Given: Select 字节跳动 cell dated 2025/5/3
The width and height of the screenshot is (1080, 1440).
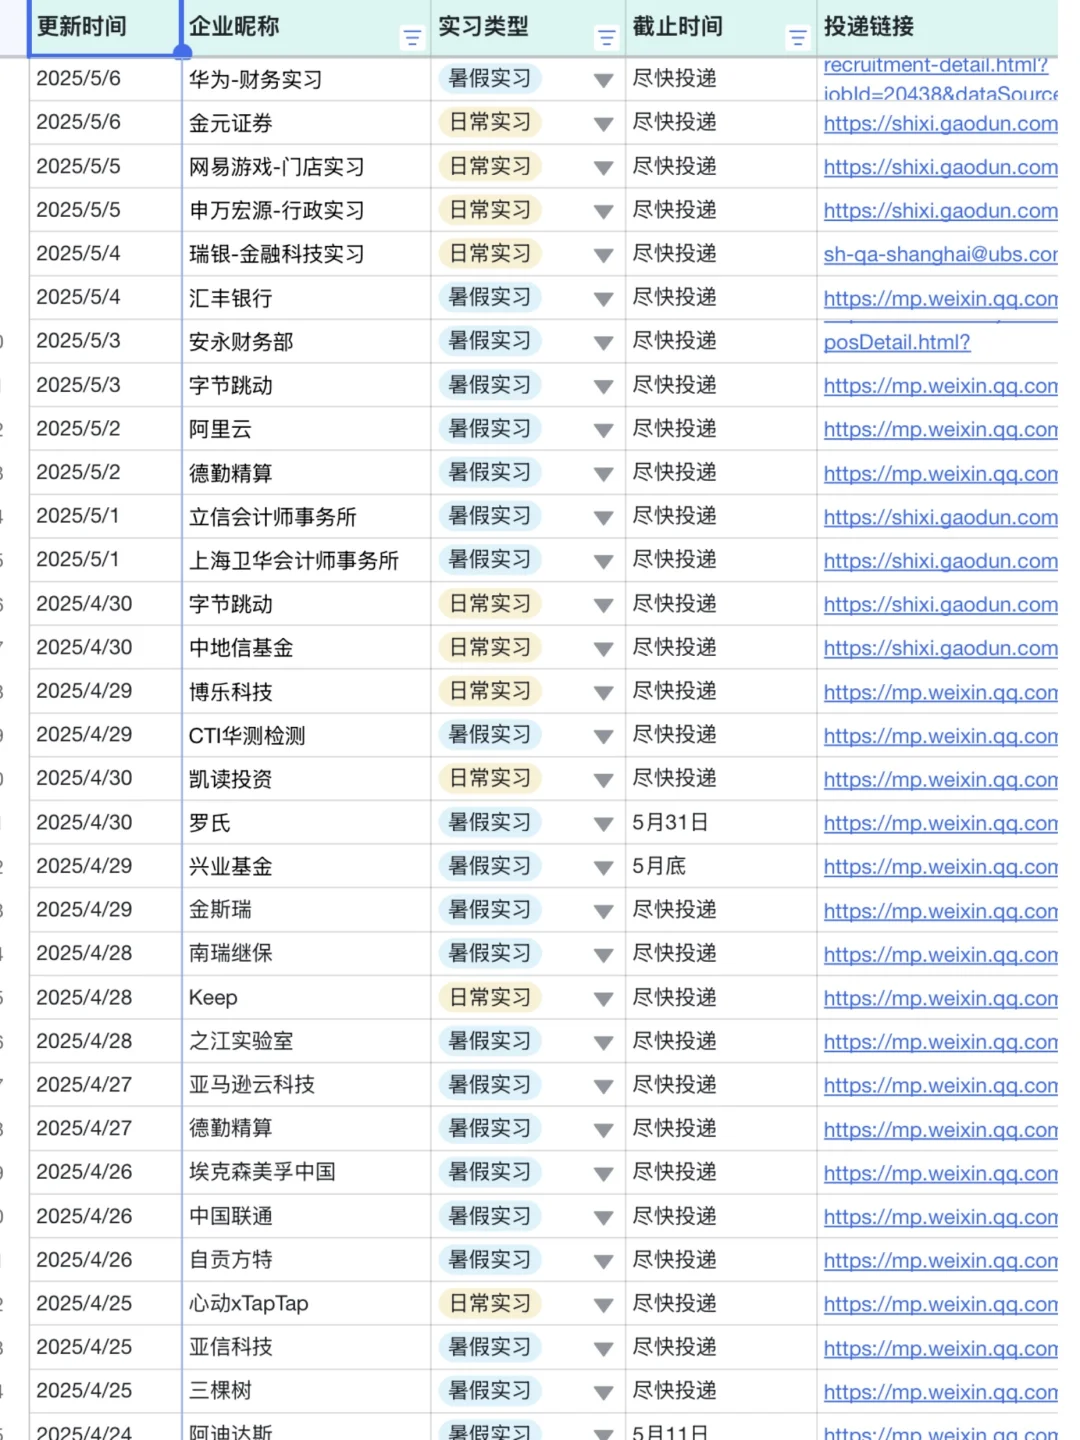Looking at the screenshot, I should click(306, 385).
